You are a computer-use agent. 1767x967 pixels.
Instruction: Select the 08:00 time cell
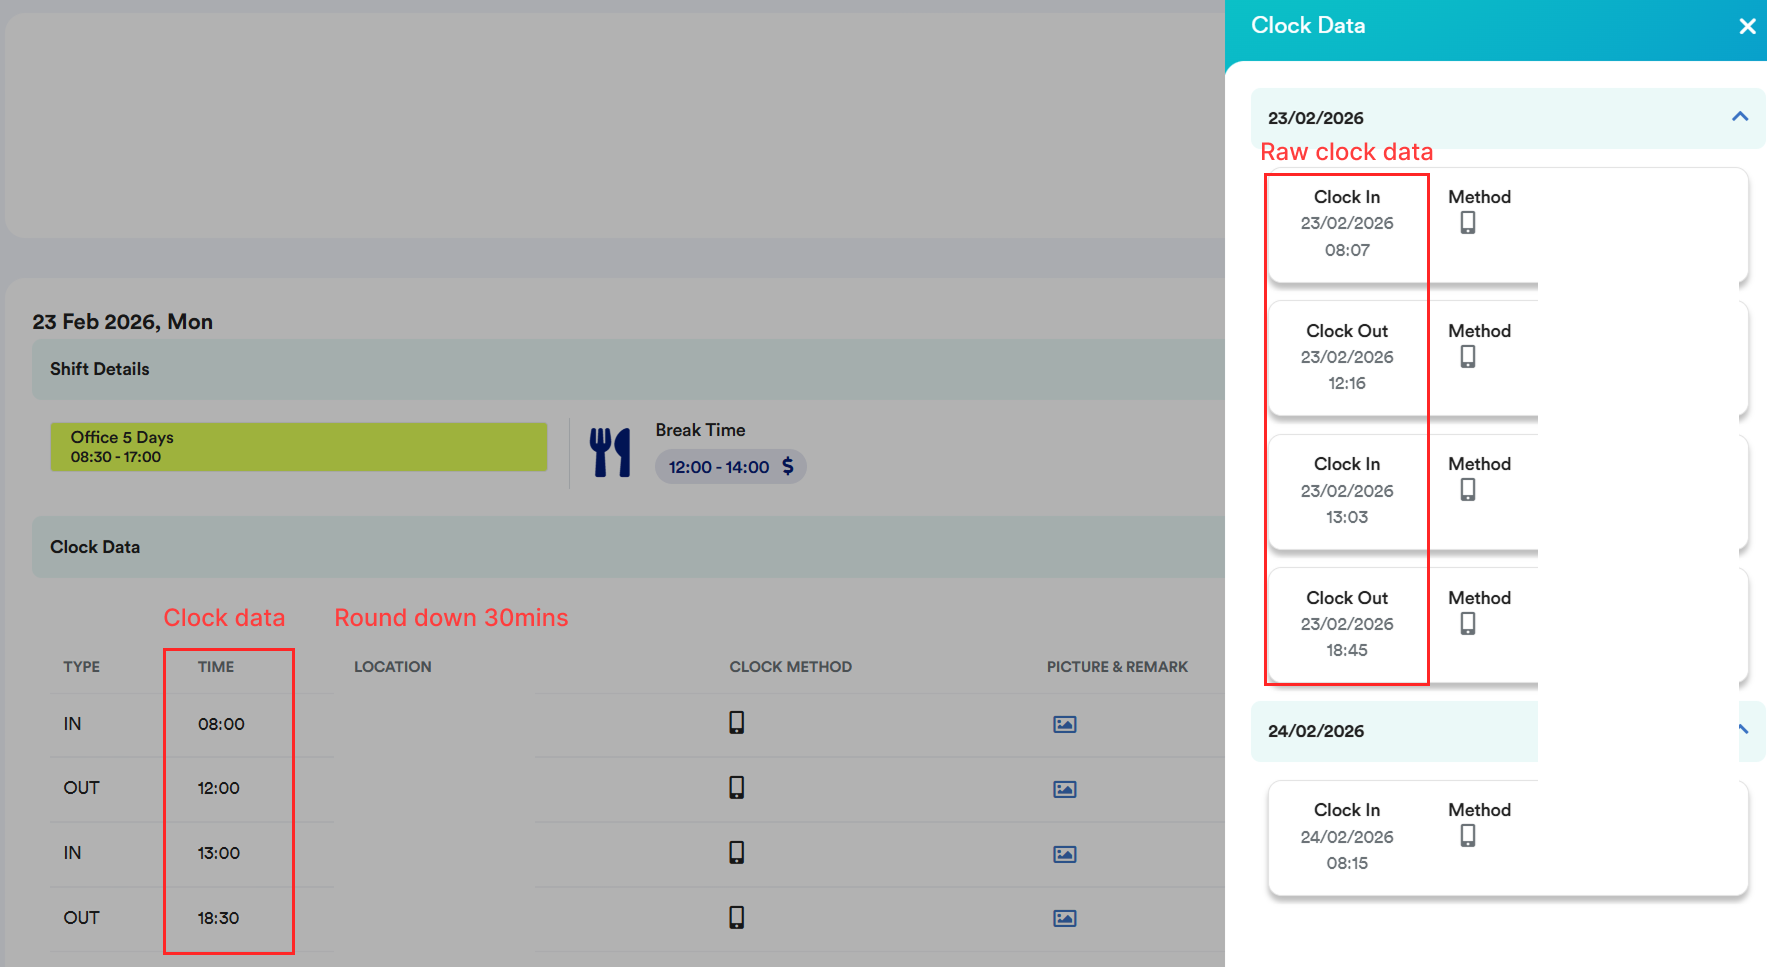click(221, 724)
